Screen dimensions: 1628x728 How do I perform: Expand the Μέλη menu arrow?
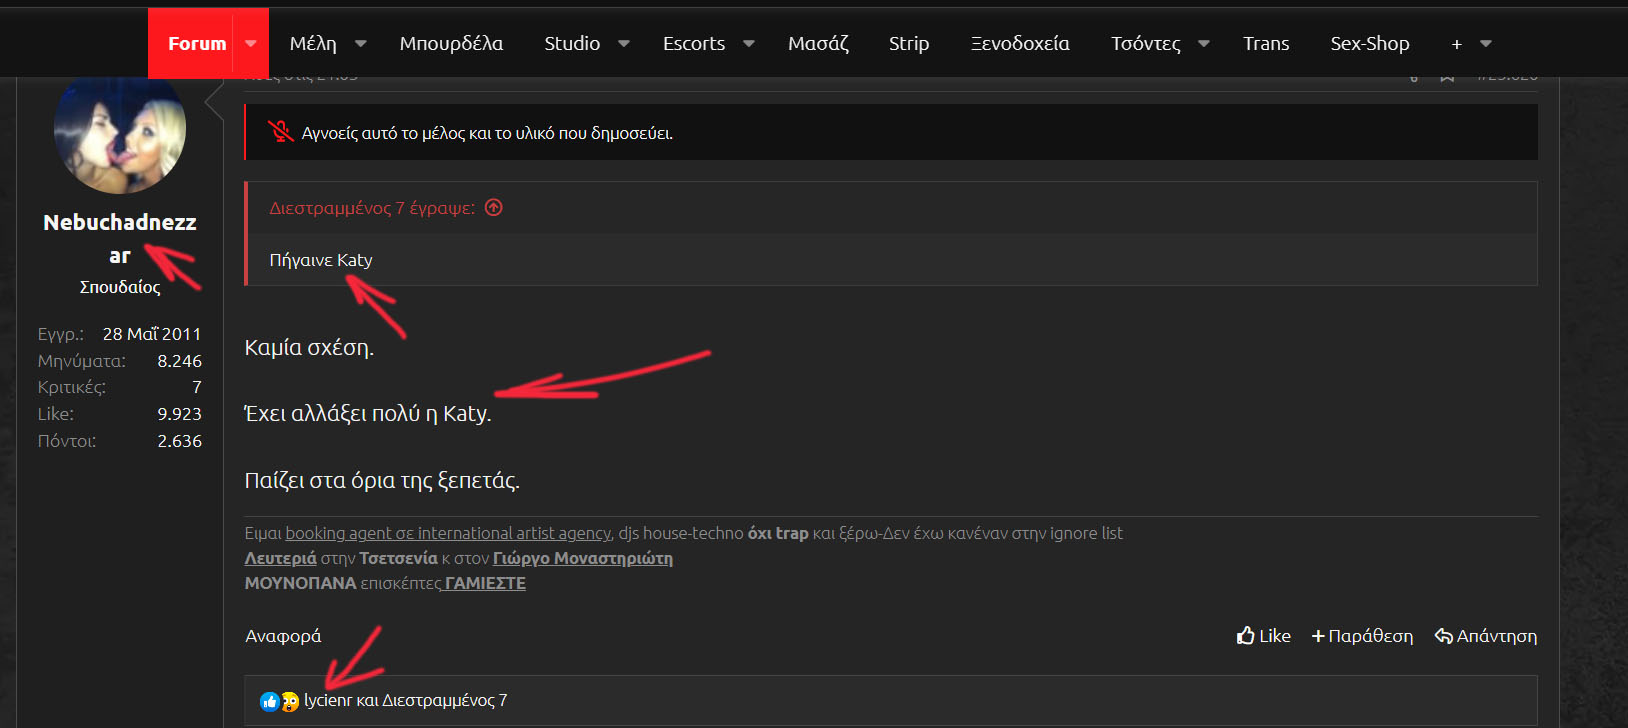click(x=361, y=44)
